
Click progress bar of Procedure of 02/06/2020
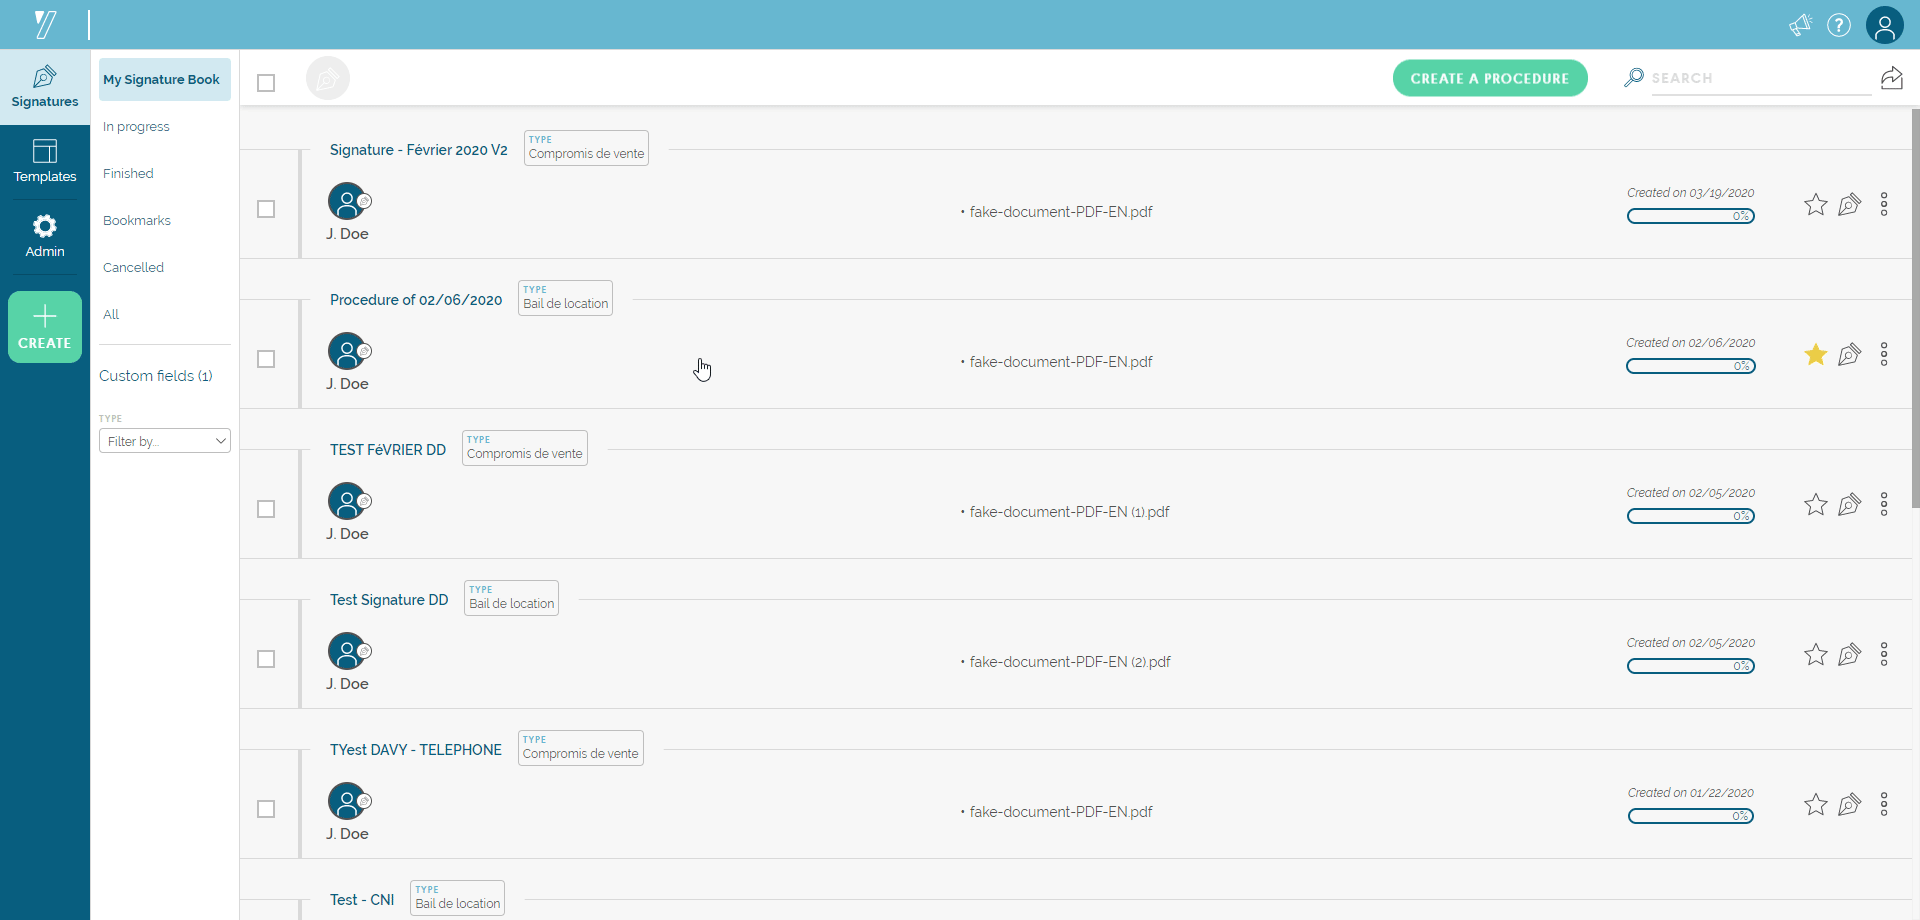(1691, 366)
